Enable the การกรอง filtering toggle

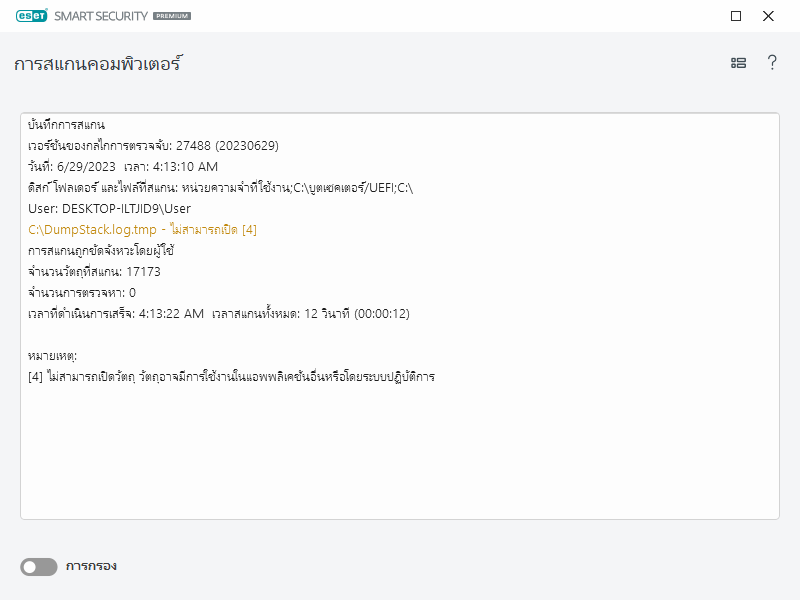click(39, 567)
